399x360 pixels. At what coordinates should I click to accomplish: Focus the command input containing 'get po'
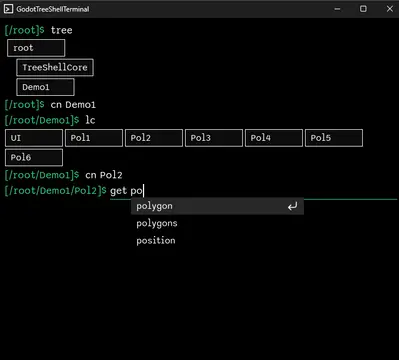pyautogui.click(x=253, y=191)
